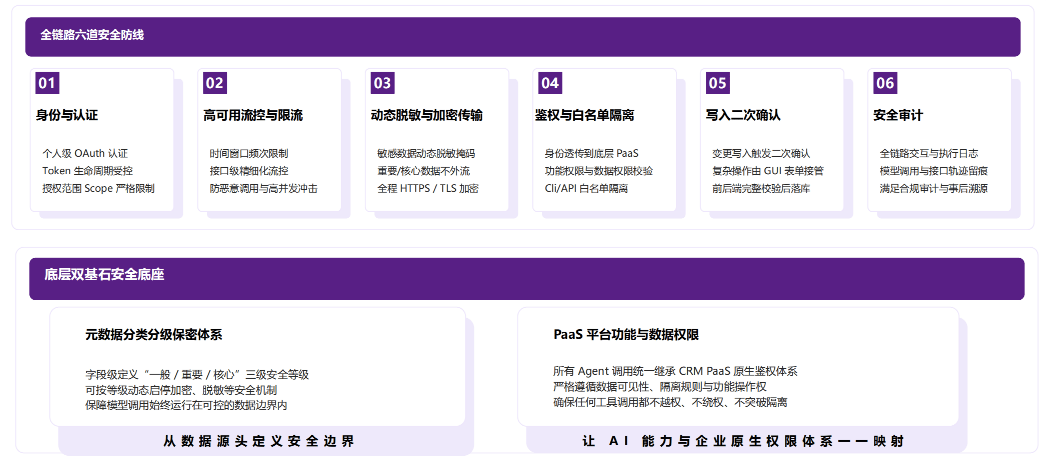Select the line 复杂操作由 GUI 表单接管
This screenshot has height=467, width=1046.
coord(768,171)
